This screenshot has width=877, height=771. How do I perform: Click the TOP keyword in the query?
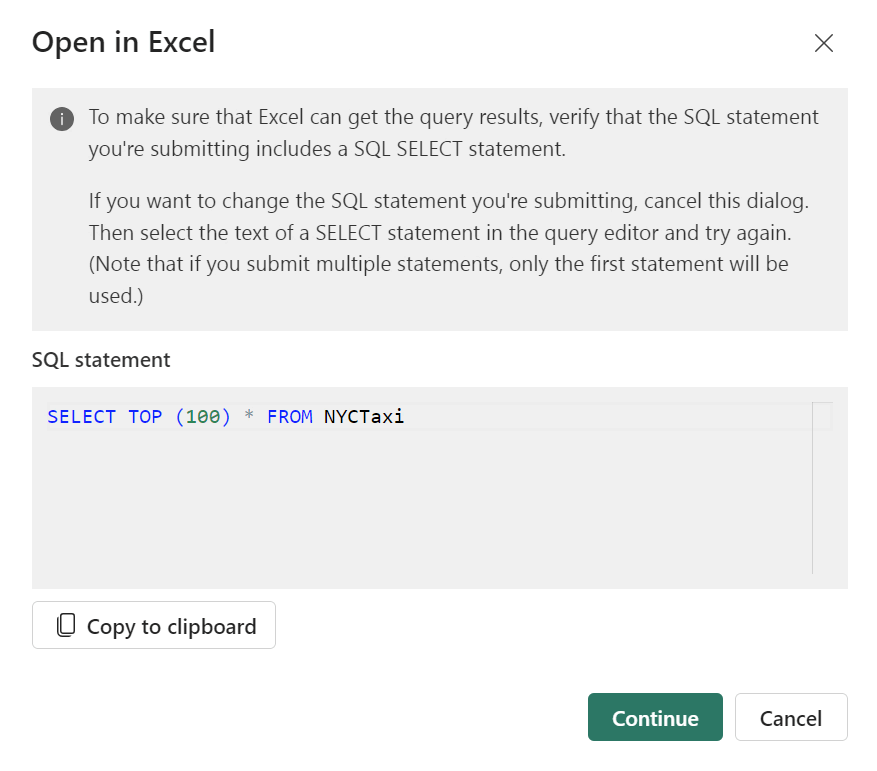(145, 417)
